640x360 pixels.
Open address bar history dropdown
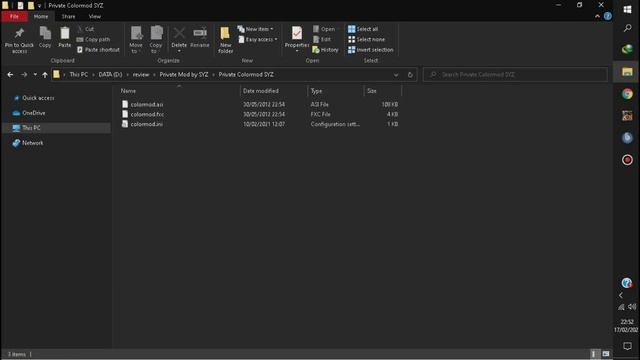pyautogui.click(x=396, y=75)
